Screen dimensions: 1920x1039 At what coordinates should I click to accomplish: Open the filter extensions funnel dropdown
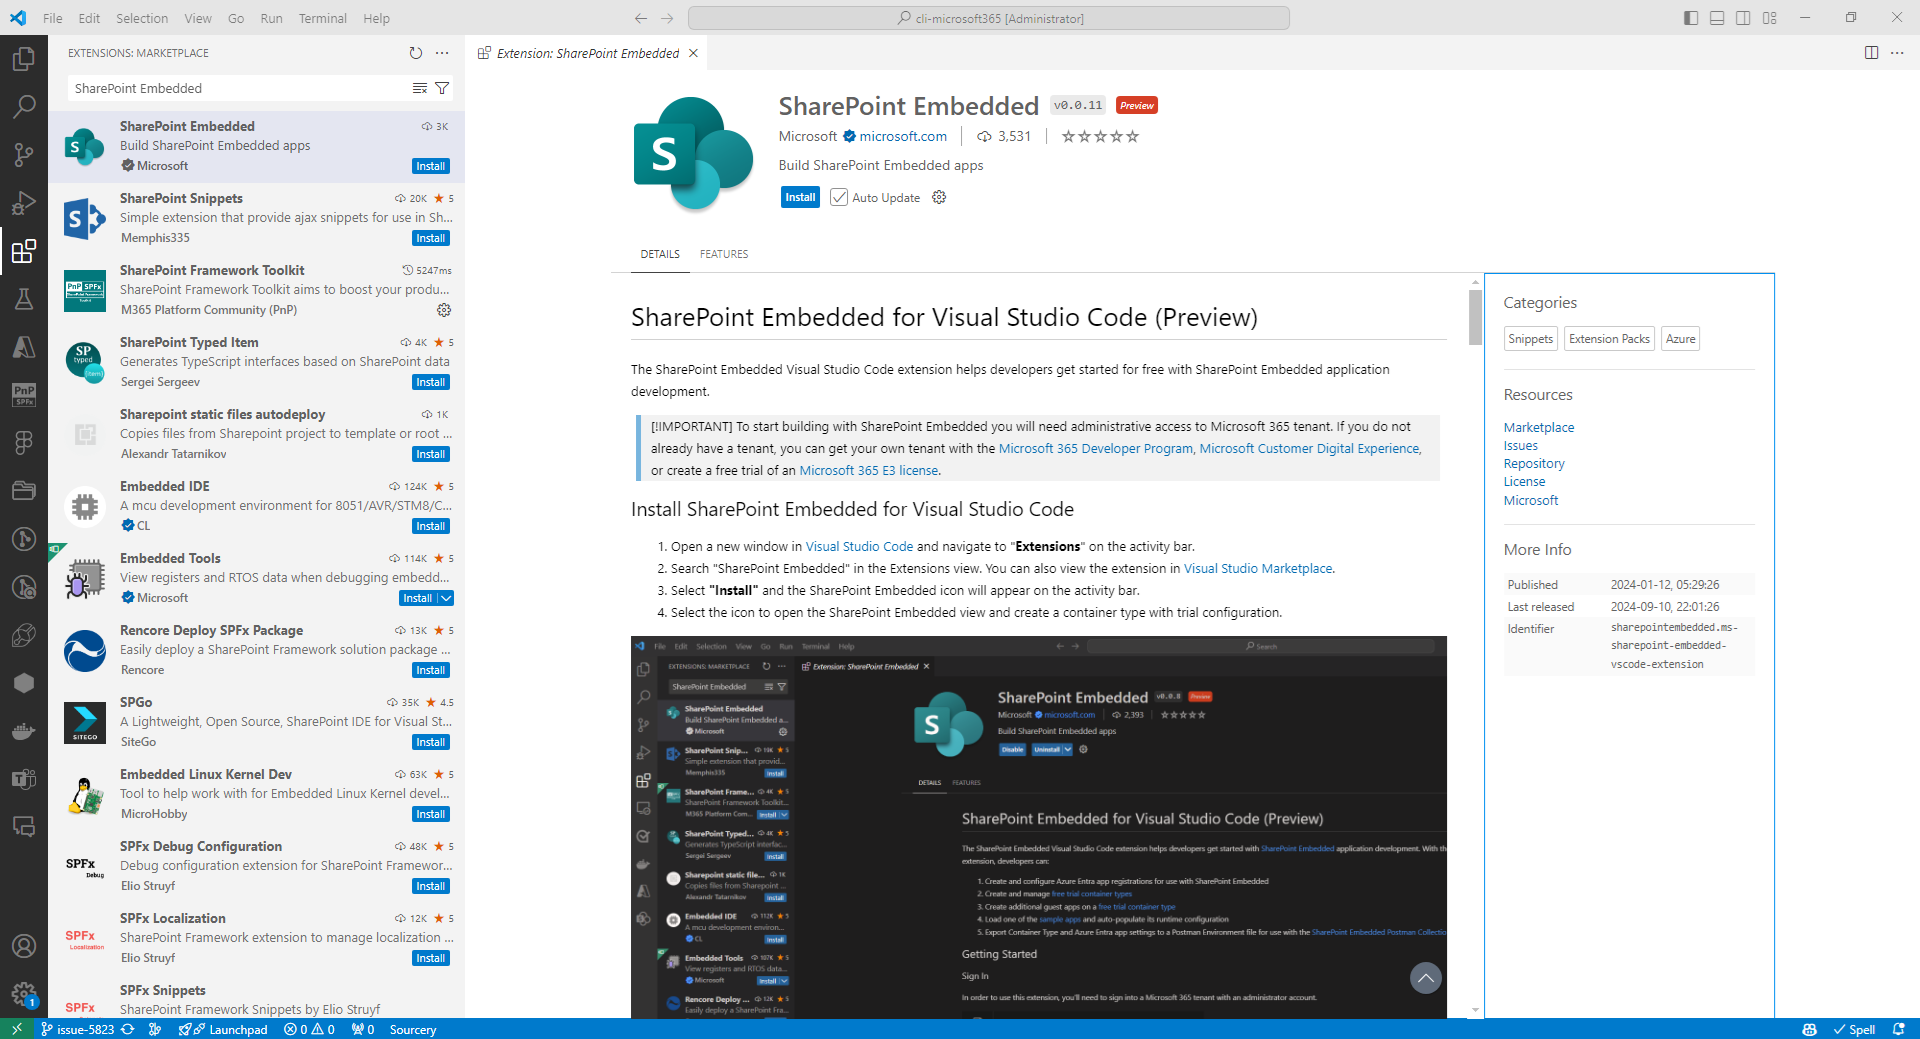point(443,88)
